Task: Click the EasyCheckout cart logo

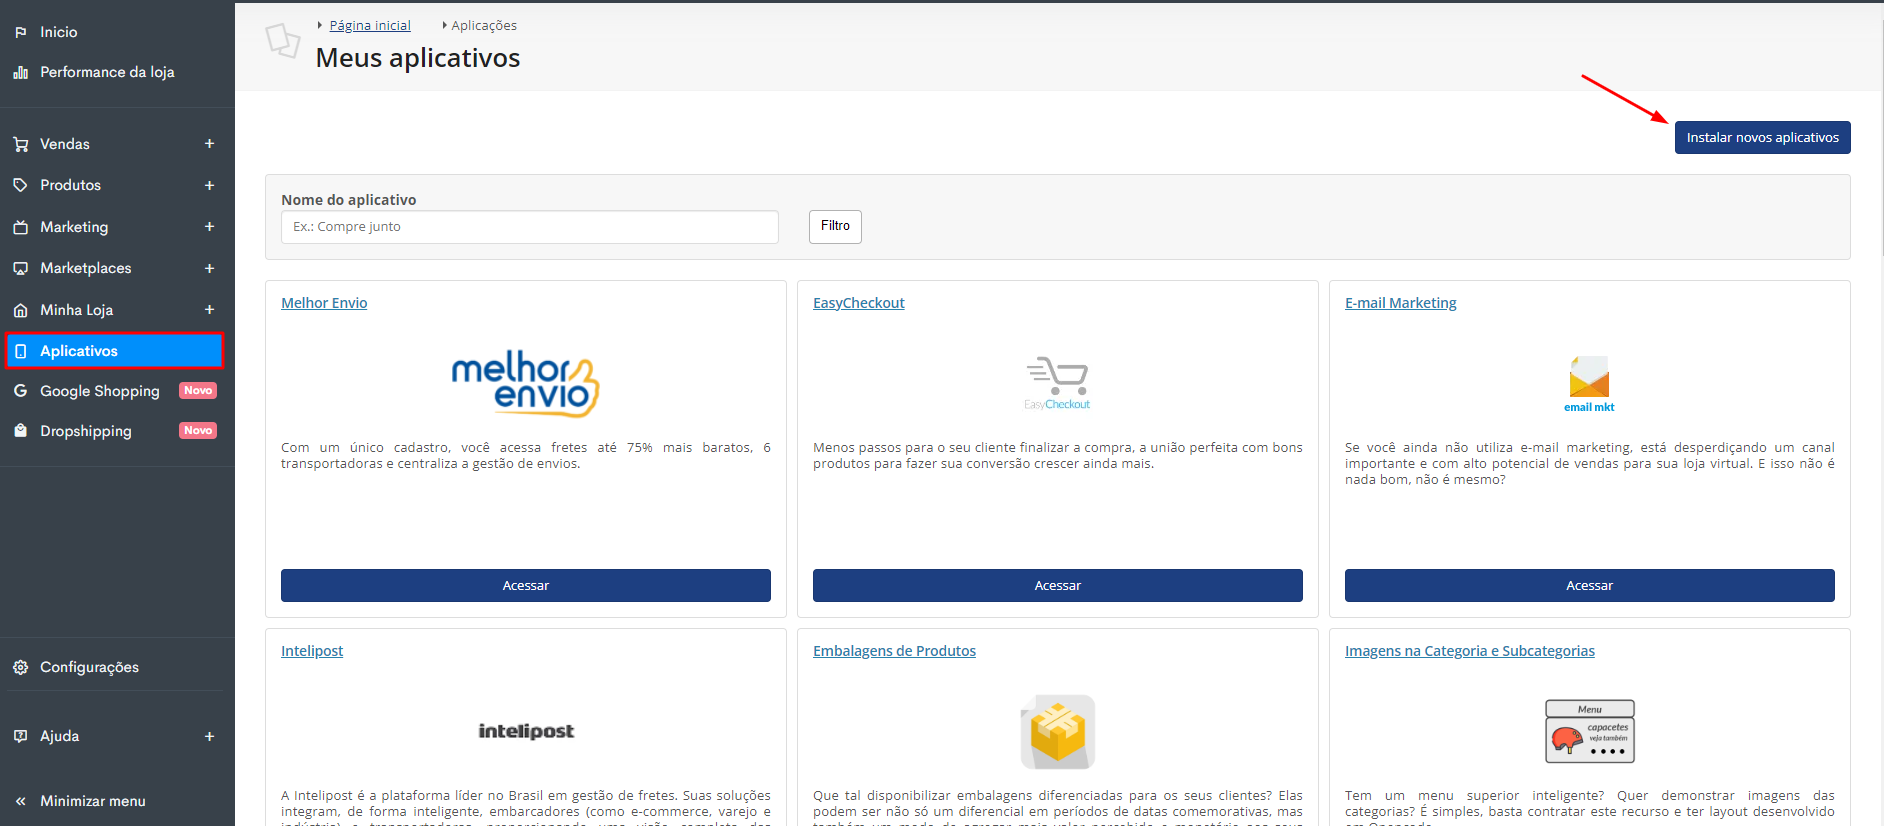Action: coord(1057,383)
